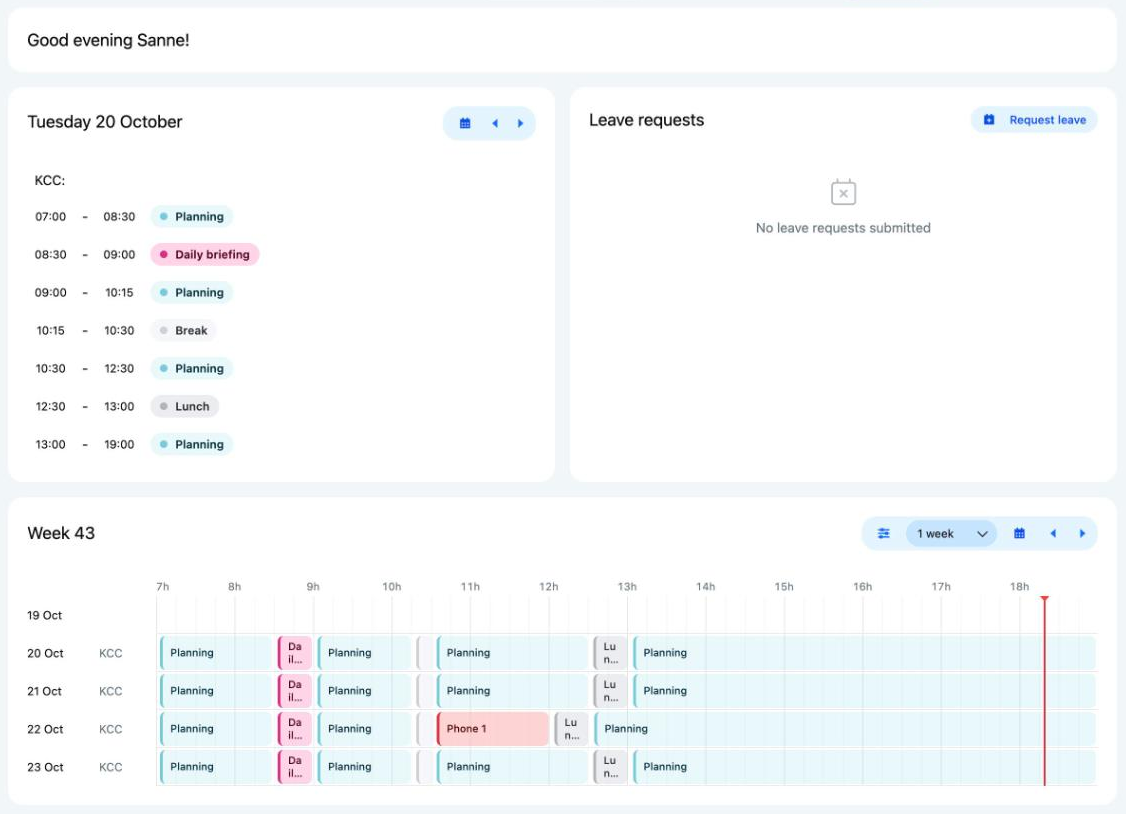The width and height of the screenshot is (1126, 814).
Task: Go to previous week in Week 43 panel
Action: pyautogui.click(x=1053, y=533)
